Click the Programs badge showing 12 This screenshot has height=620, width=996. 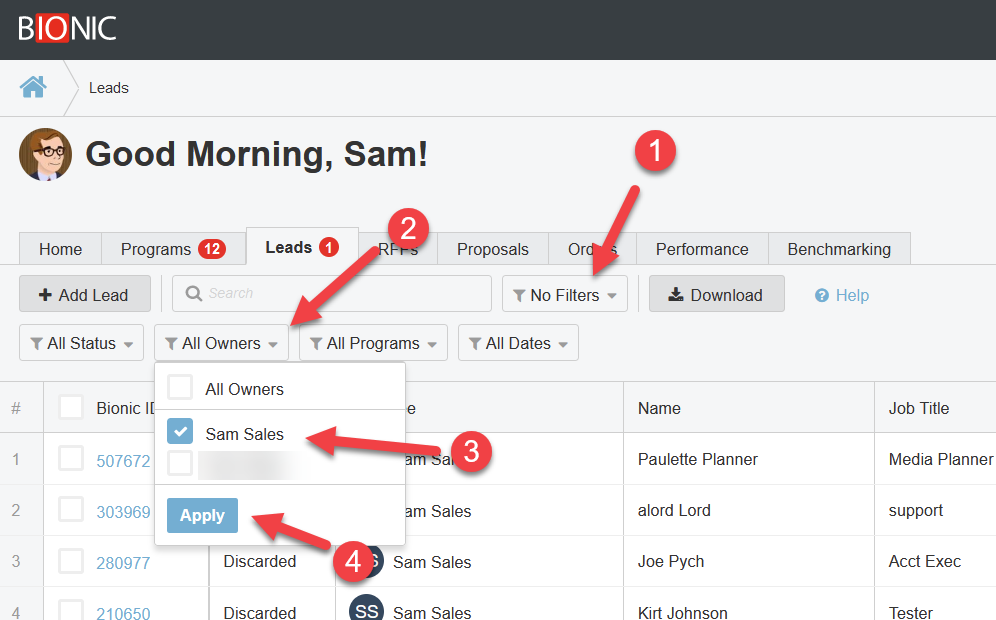click(211, 249)
